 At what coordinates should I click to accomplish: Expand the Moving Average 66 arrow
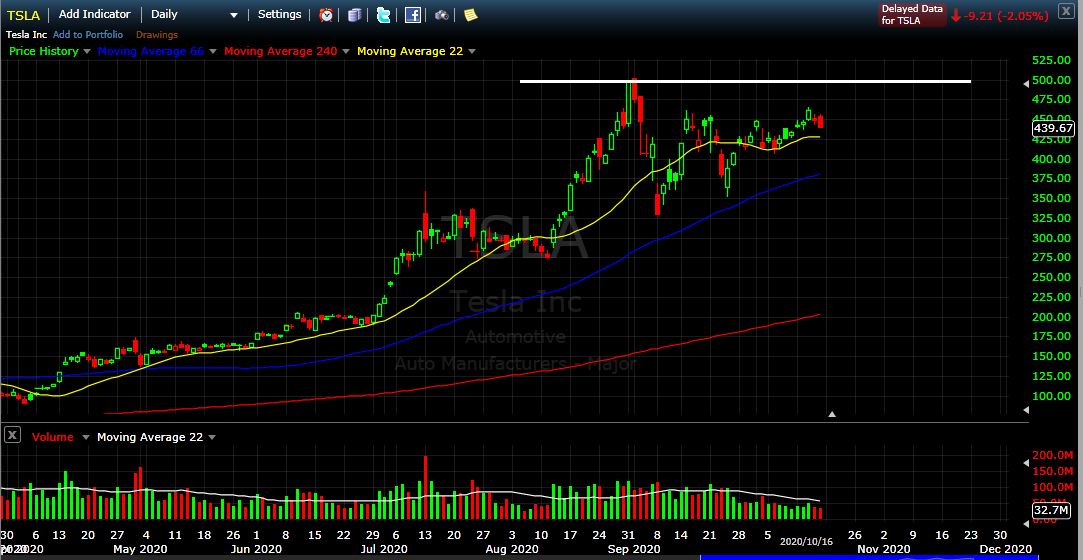(213, 51)
